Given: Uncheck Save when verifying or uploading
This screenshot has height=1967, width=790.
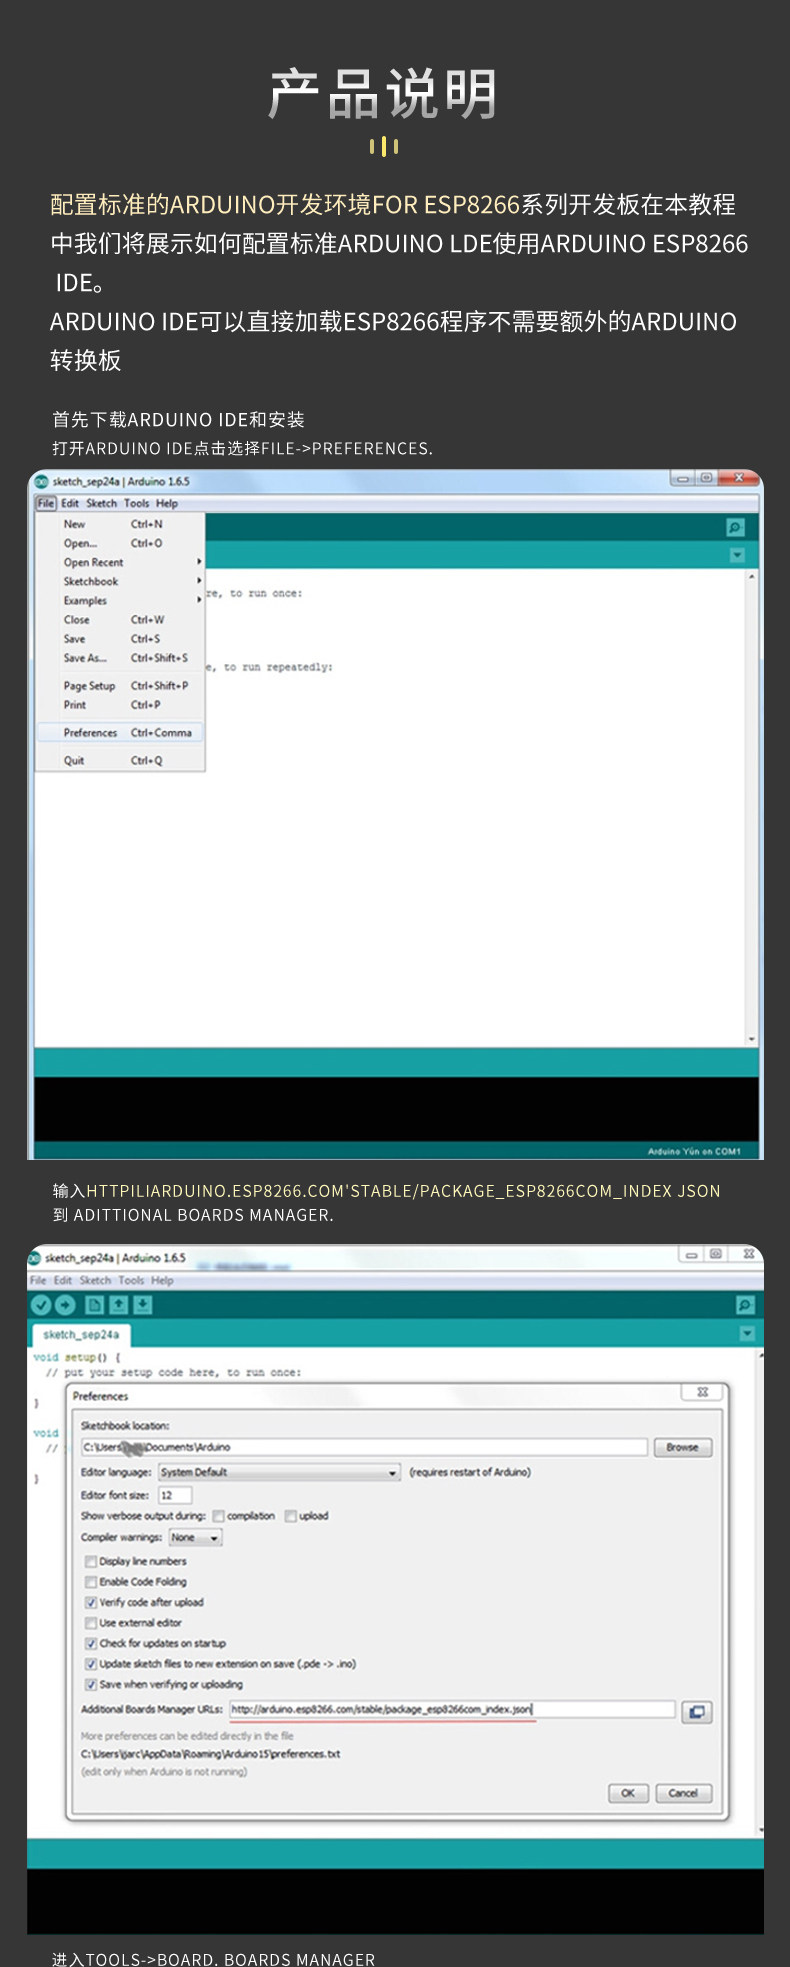Looking at the screenshot, I should (91, 1684).
